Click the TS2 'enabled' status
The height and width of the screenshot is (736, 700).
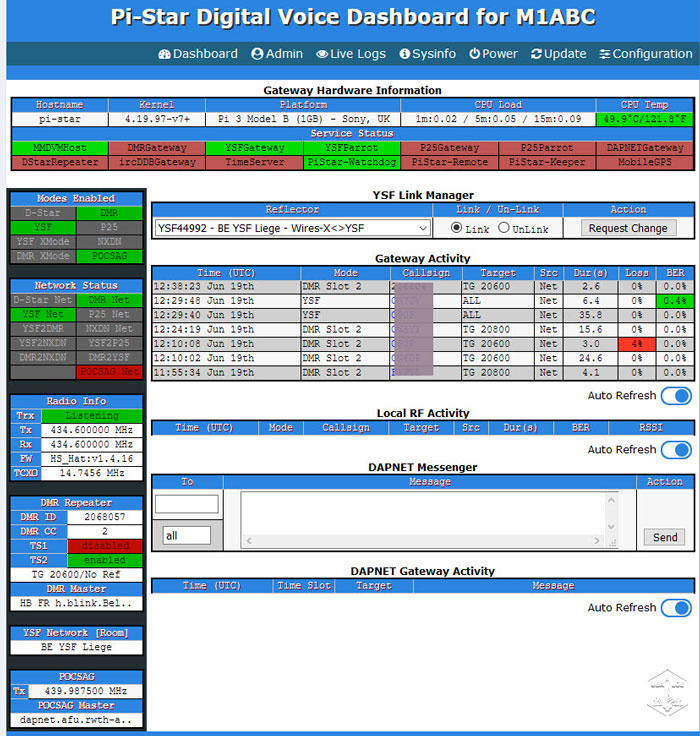tap(105, 560)
